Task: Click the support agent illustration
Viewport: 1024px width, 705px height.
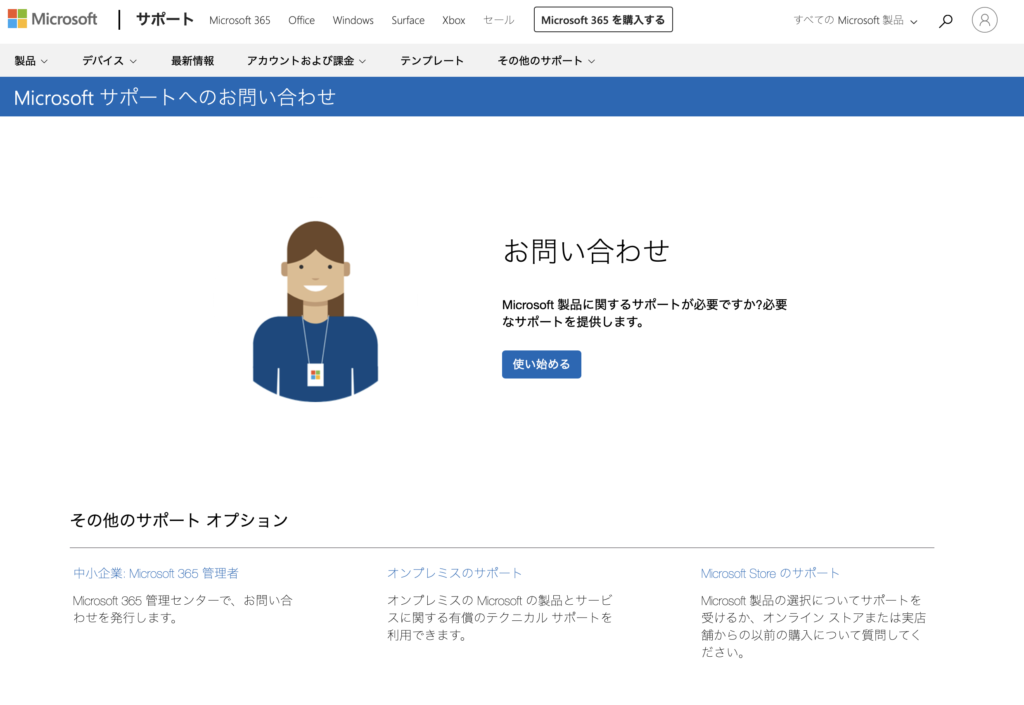Action: [x=315, y=311]
